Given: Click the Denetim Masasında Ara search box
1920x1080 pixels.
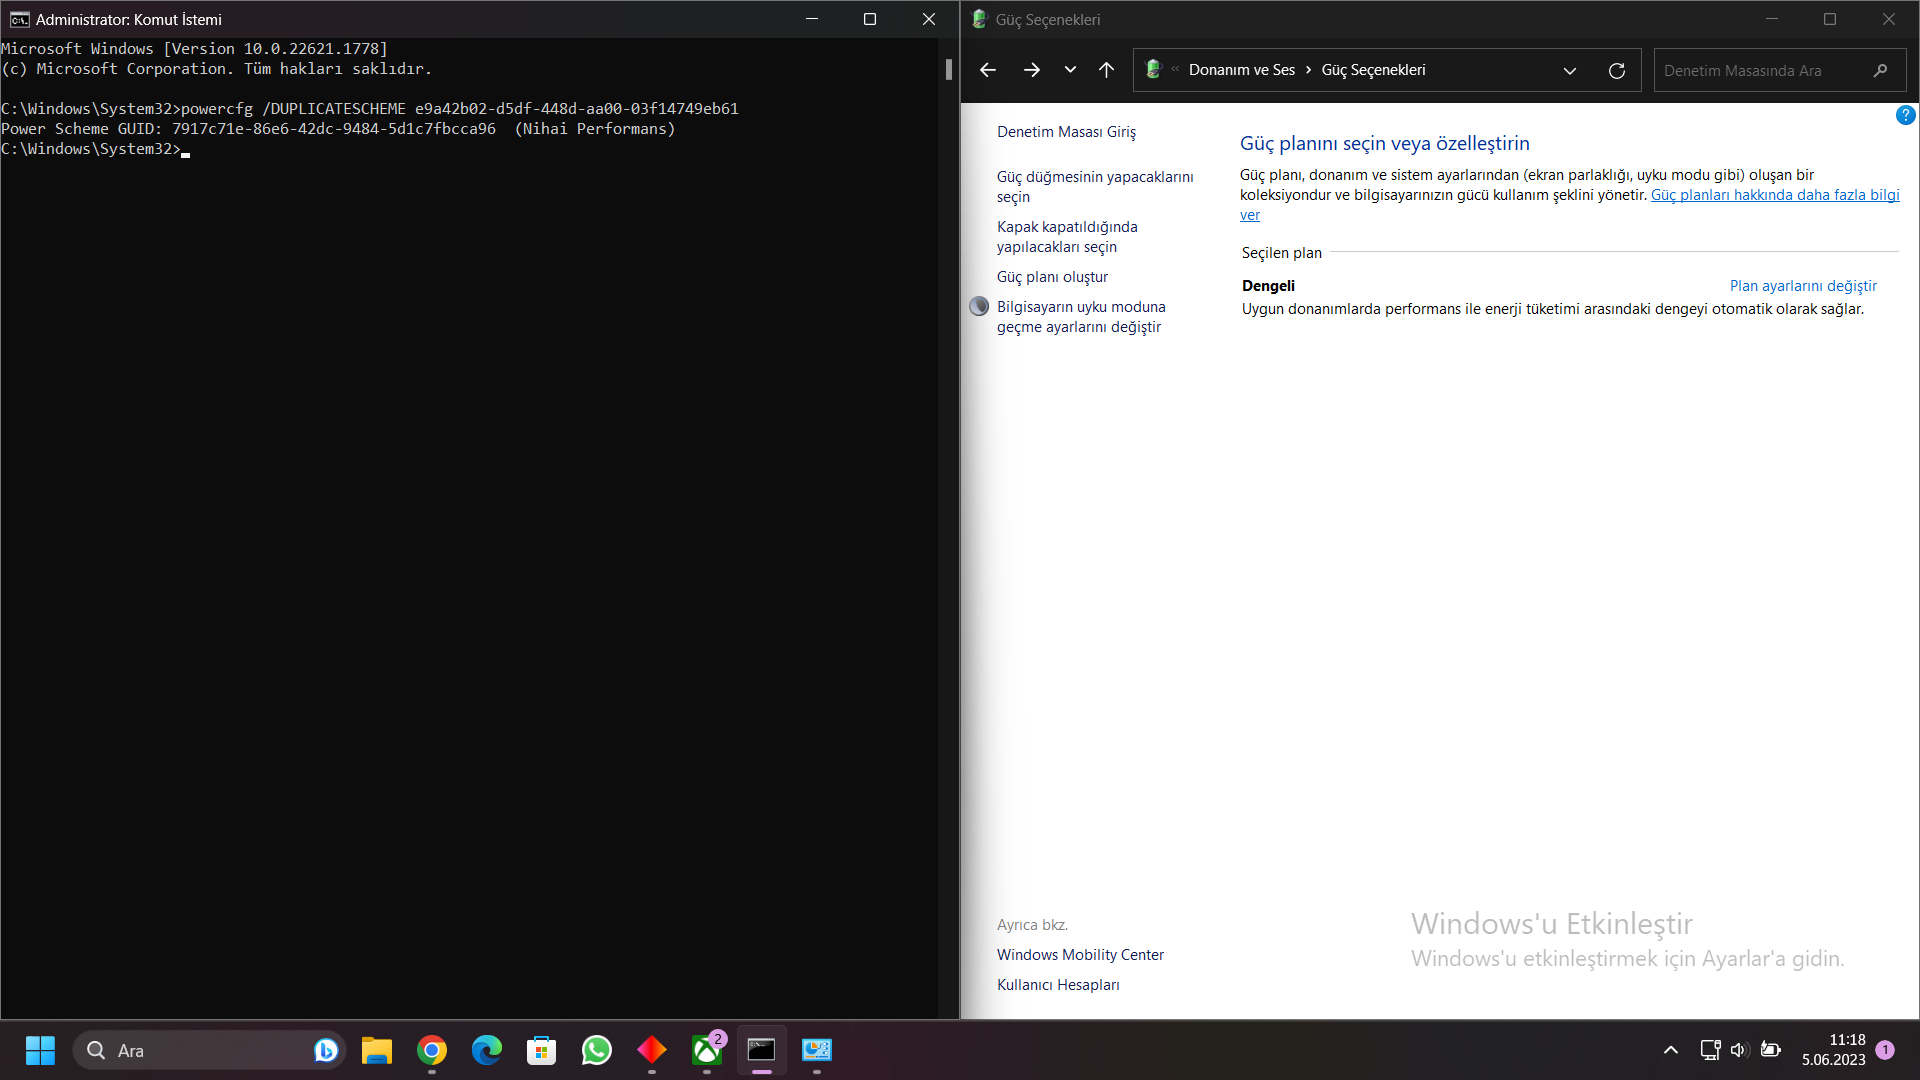Looking at the screenshot, I should 1760,71.
